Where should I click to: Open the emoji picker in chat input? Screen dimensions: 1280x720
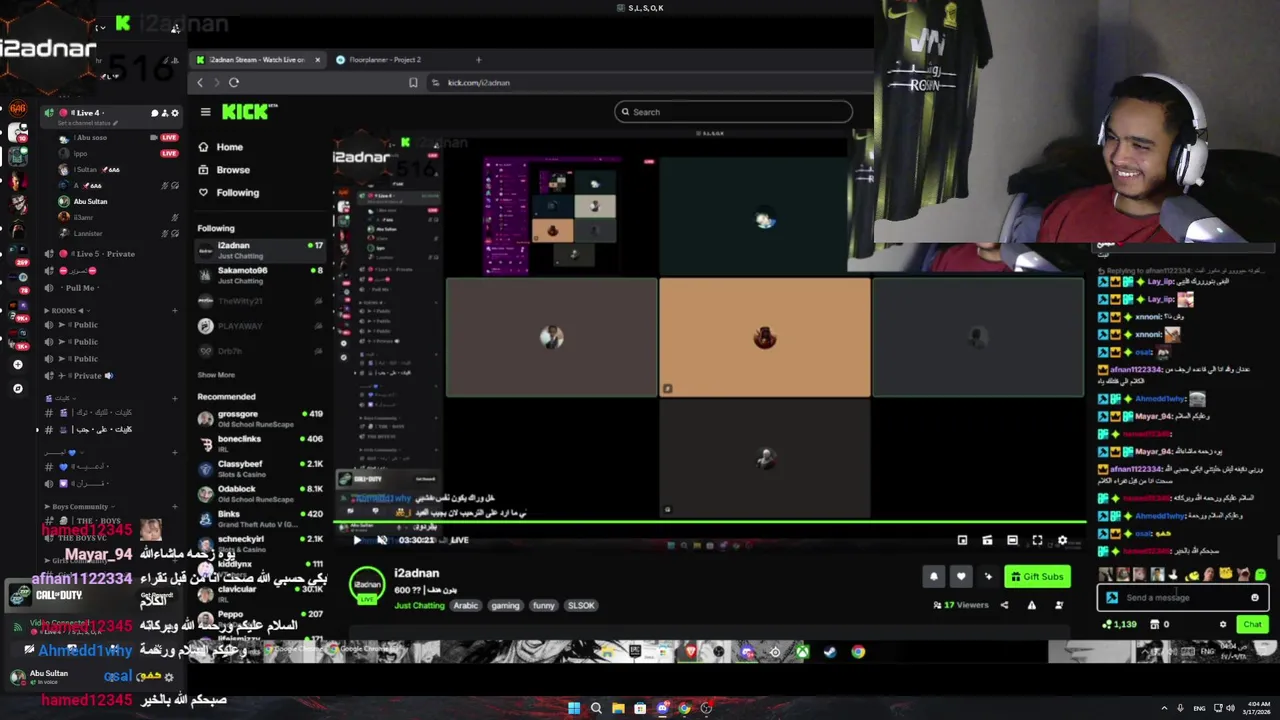click(x=1255, y=598)
